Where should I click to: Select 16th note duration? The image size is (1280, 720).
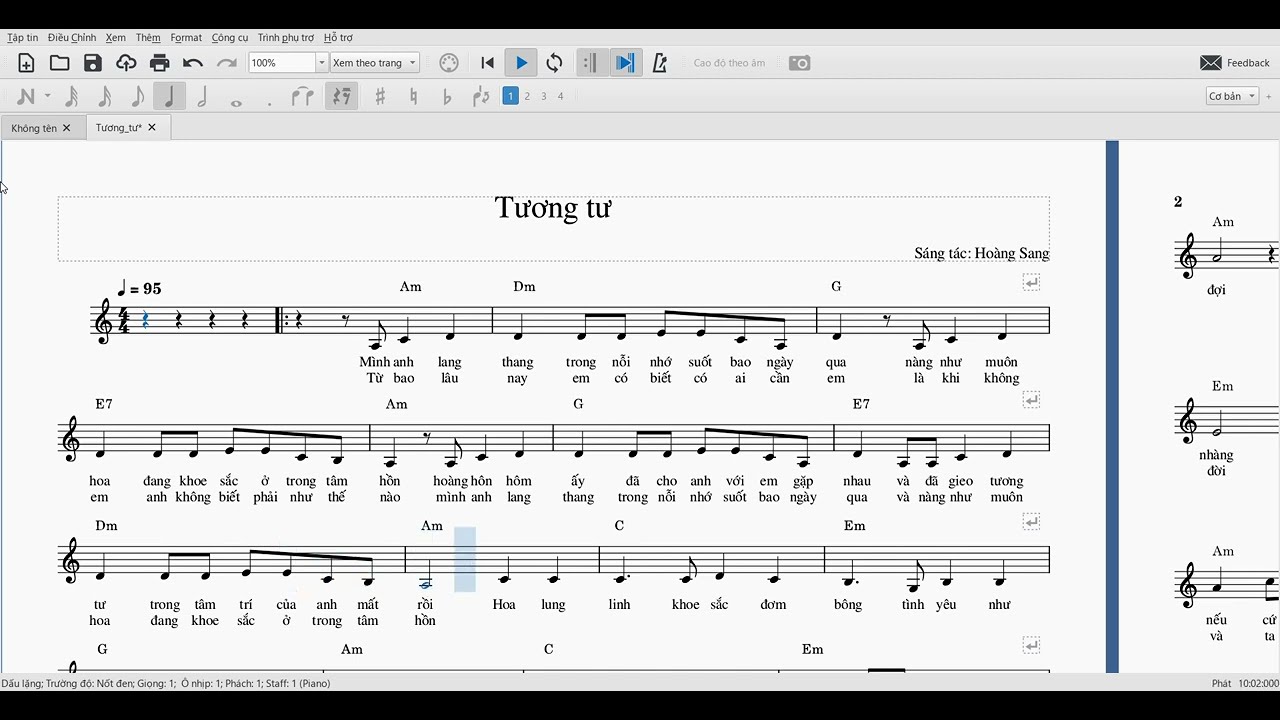point(104,96)
